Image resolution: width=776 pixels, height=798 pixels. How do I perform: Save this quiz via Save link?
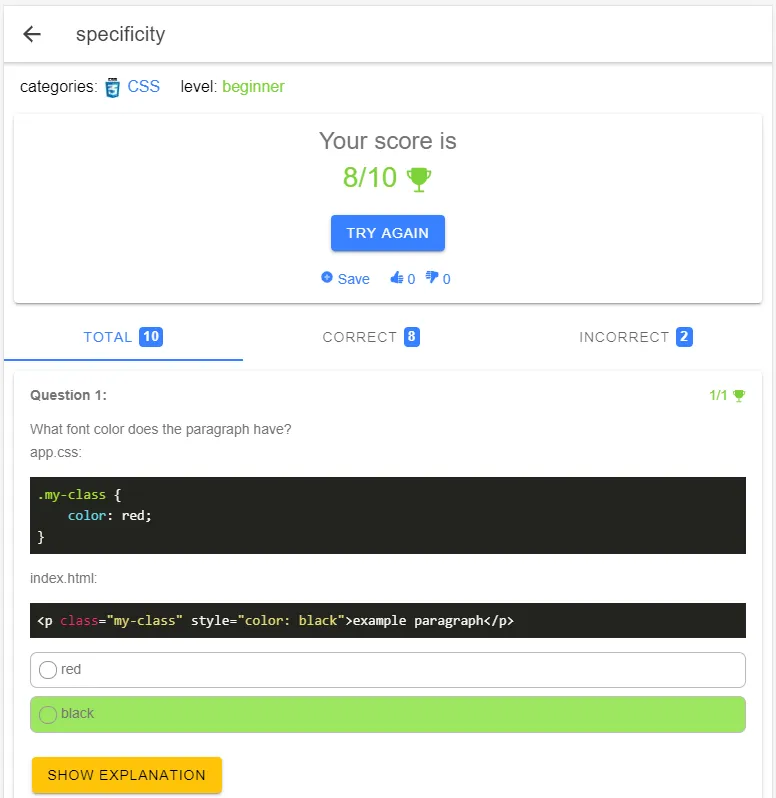click(354, 279)
